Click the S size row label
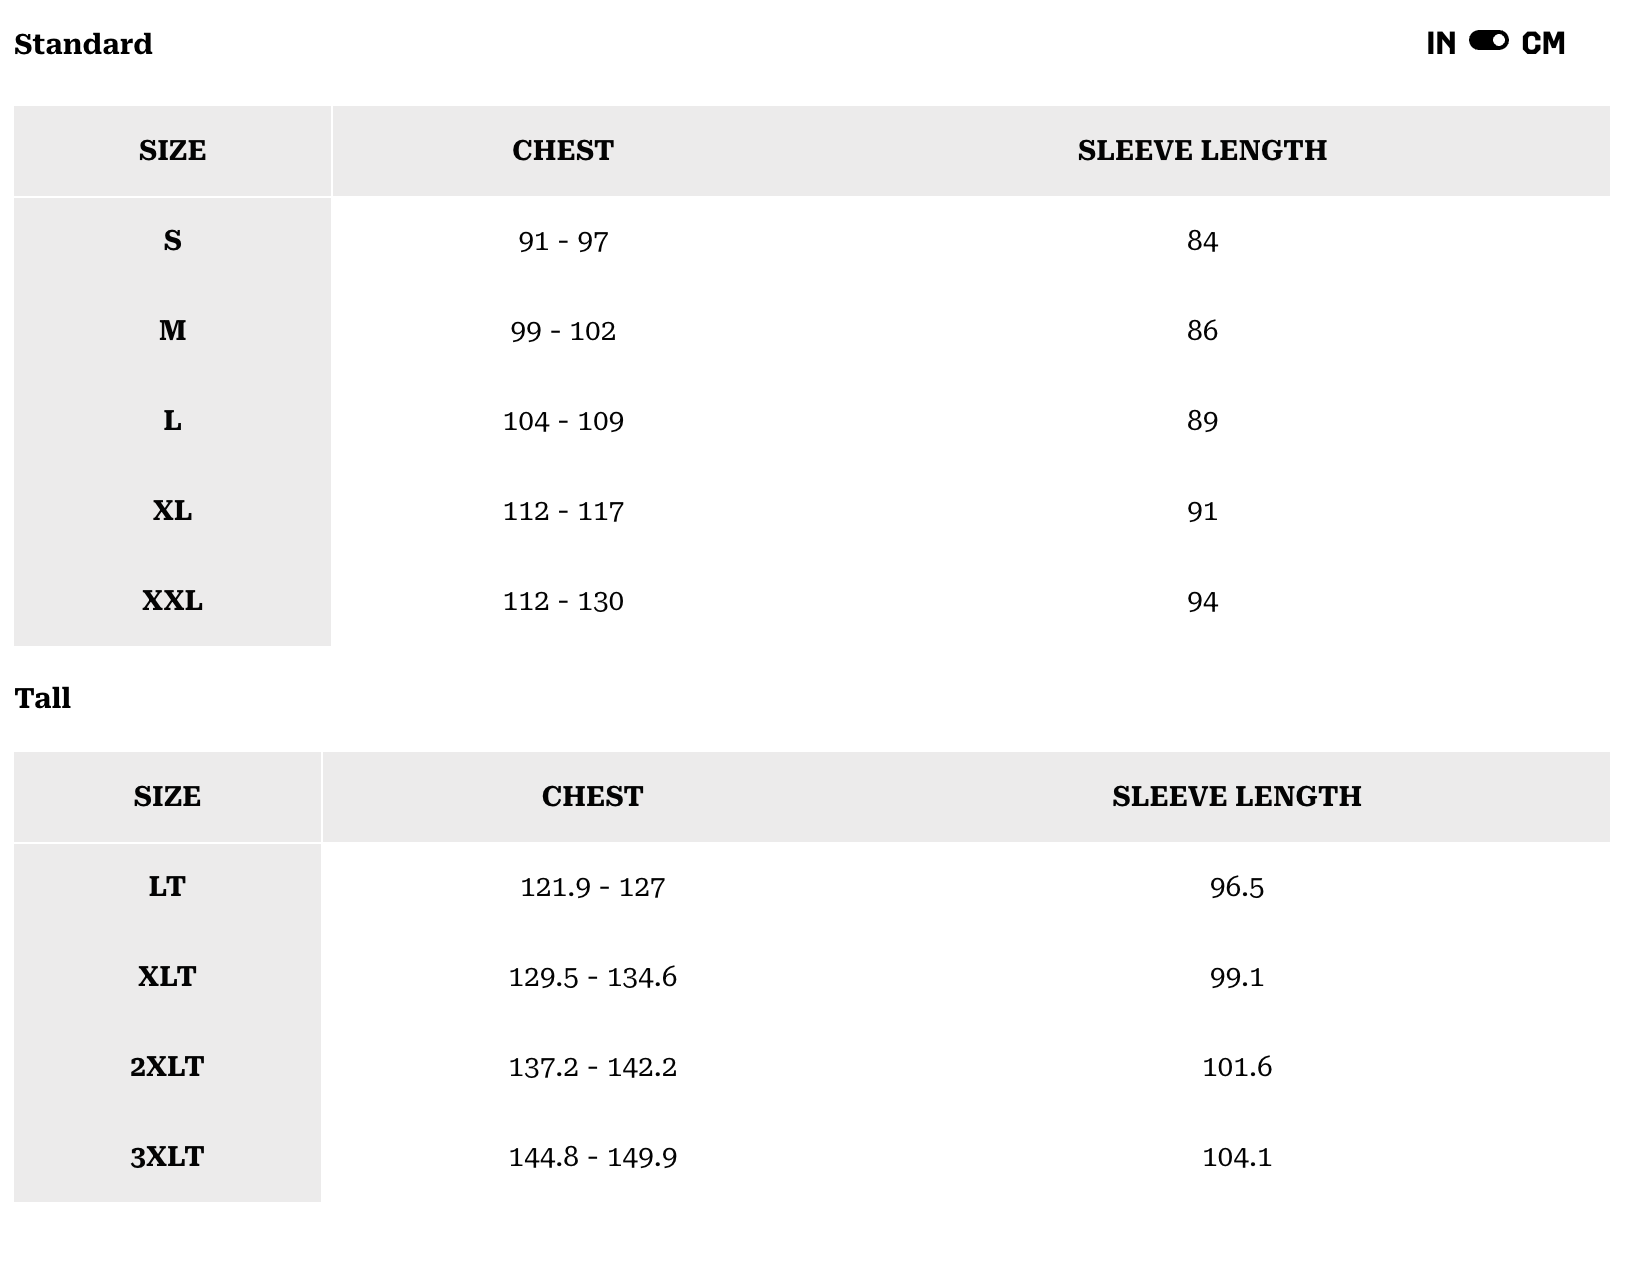 [x=172, y=241]
